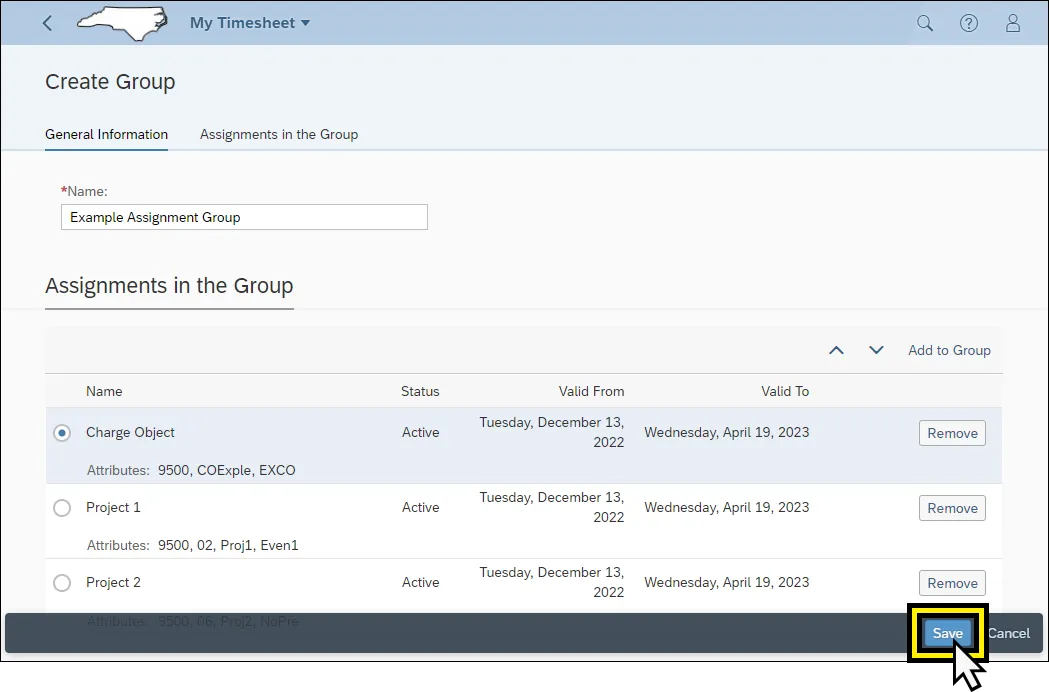Click Add to Group button
The height and width of the screenshot is (692, 1049).
click(x=949, y=350)
